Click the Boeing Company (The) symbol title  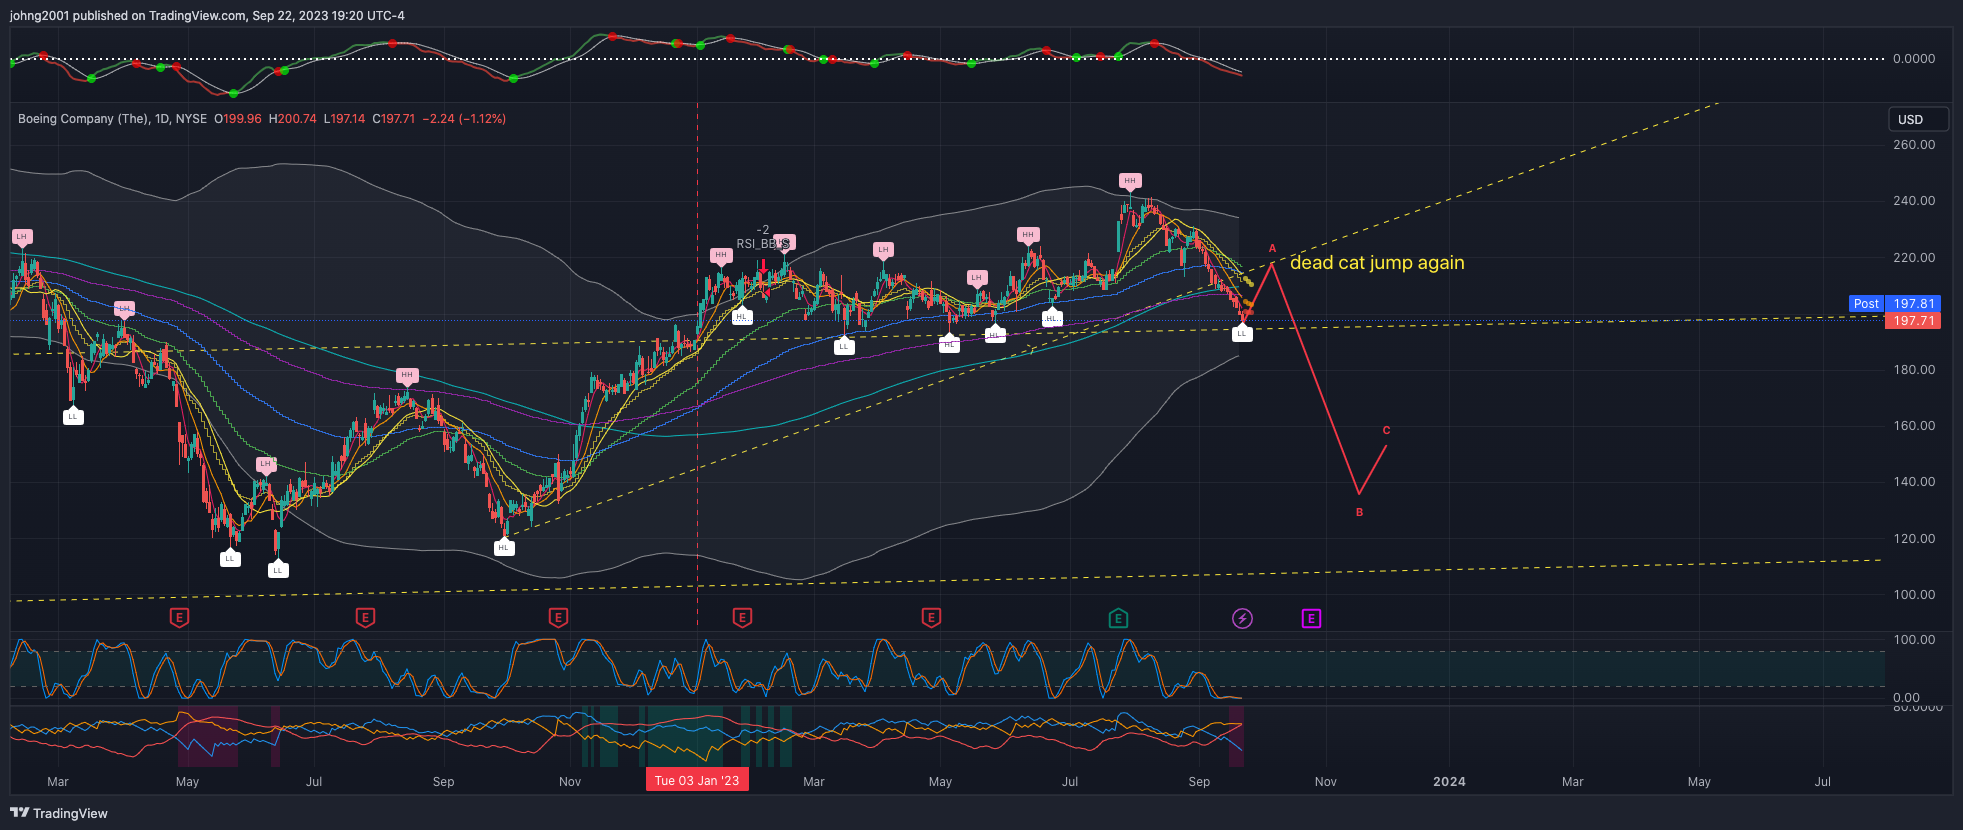pyautogui.click(x=83, y=118)
